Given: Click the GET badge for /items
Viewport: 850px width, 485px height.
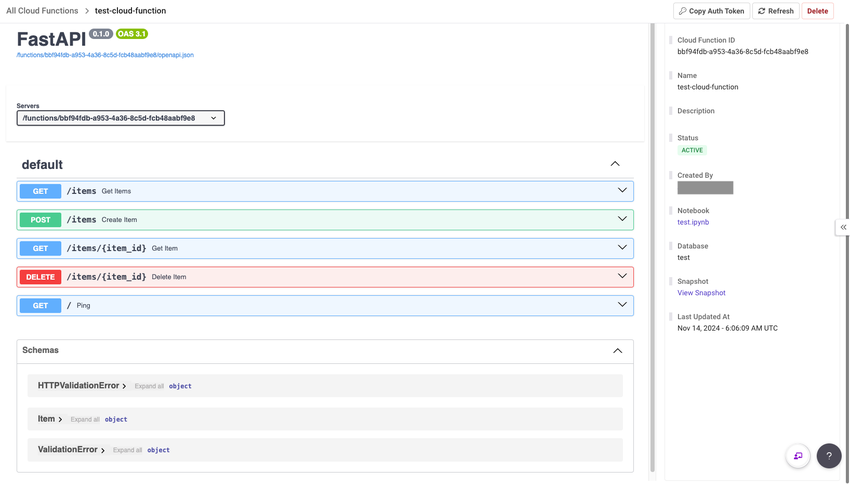Looking at the screenshot, I should [40, 191].
